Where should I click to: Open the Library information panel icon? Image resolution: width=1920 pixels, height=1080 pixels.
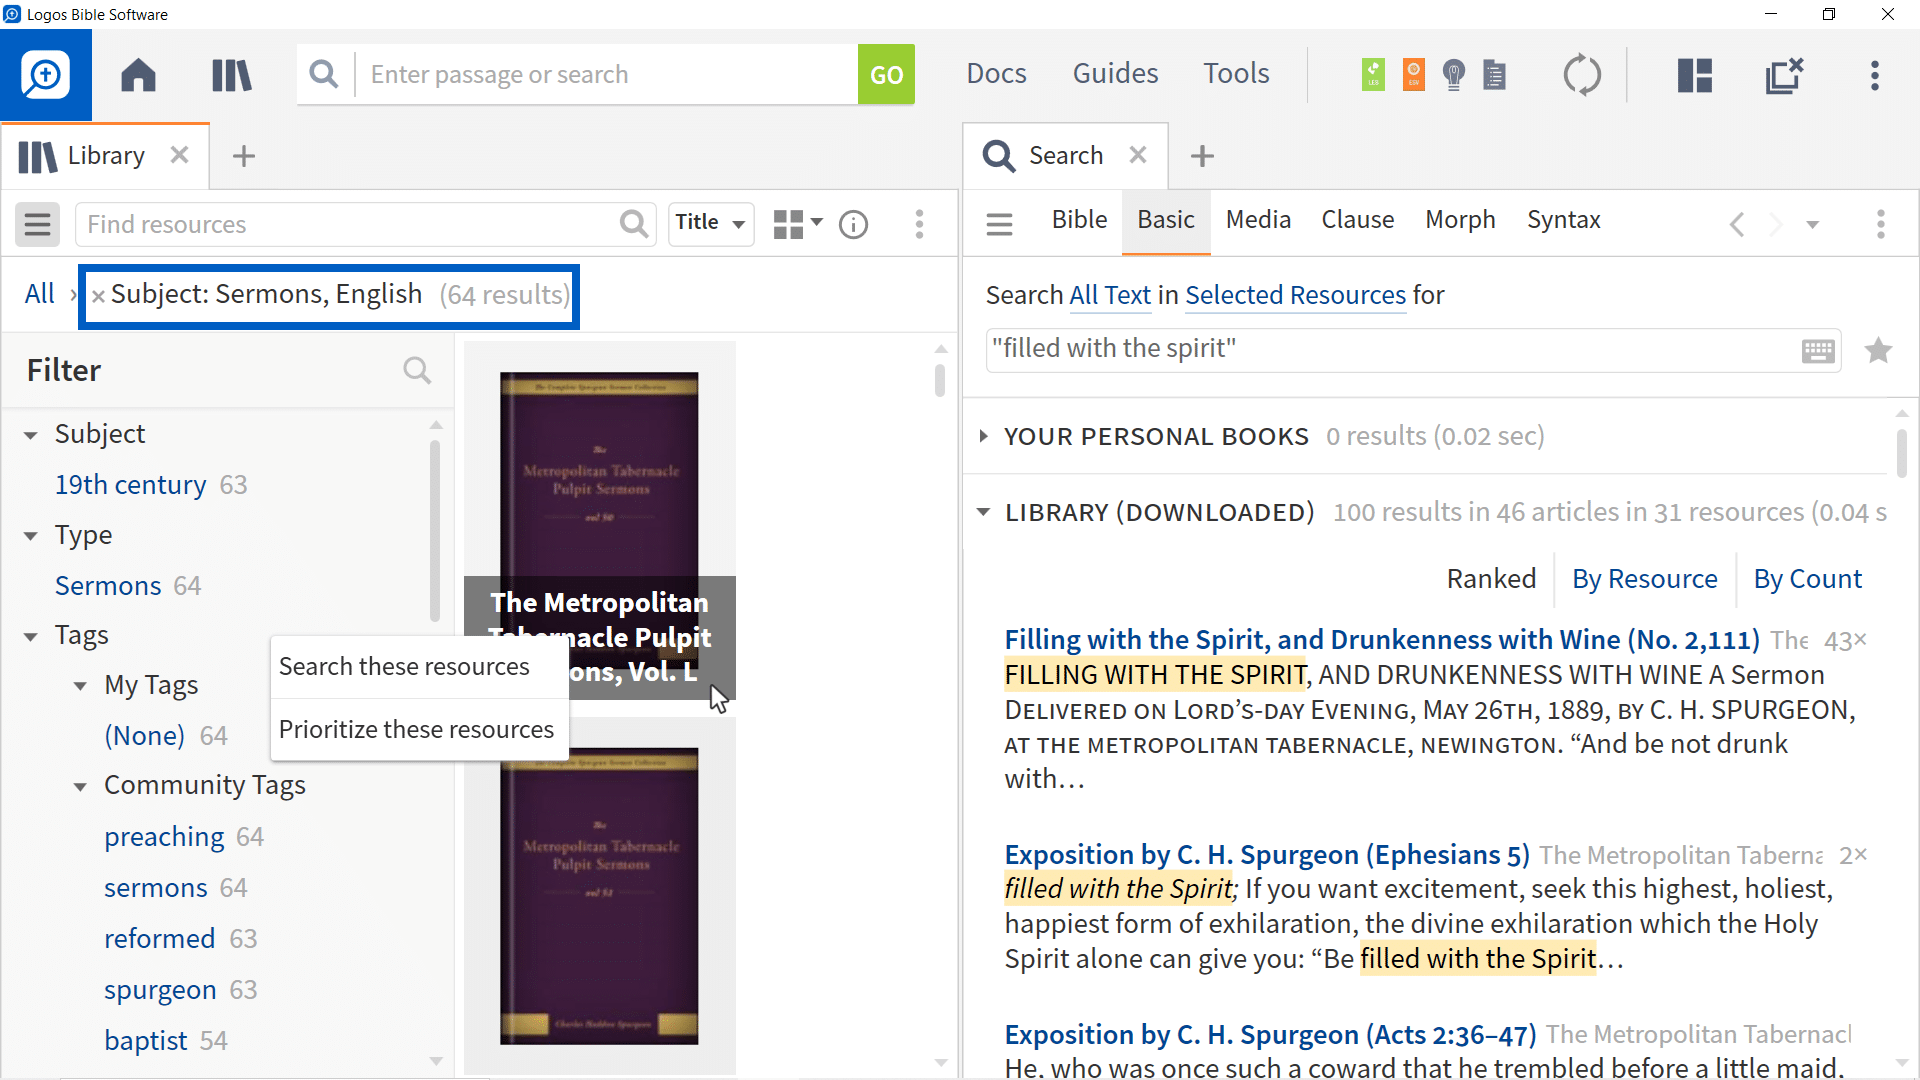(x=853, y=224)
